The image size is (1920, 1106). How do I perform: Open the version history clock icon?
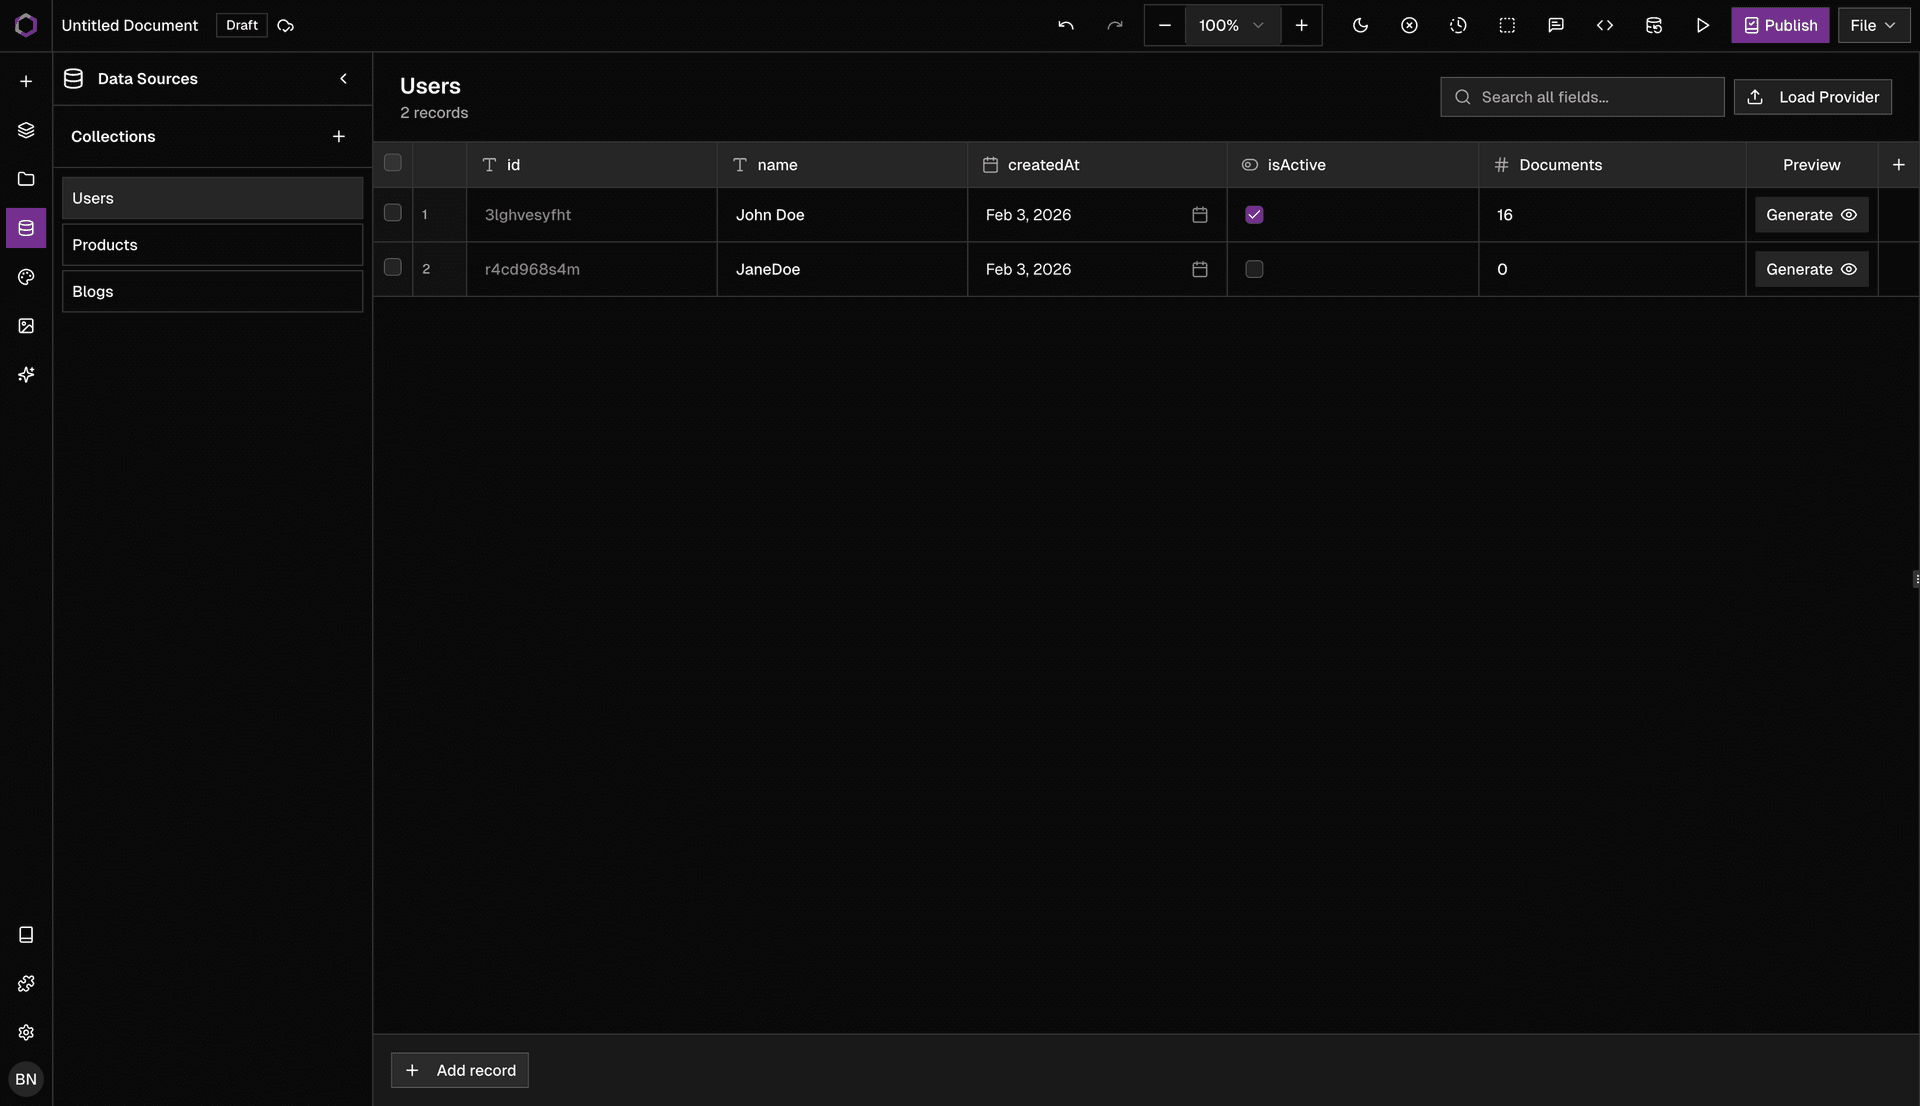1458,25
